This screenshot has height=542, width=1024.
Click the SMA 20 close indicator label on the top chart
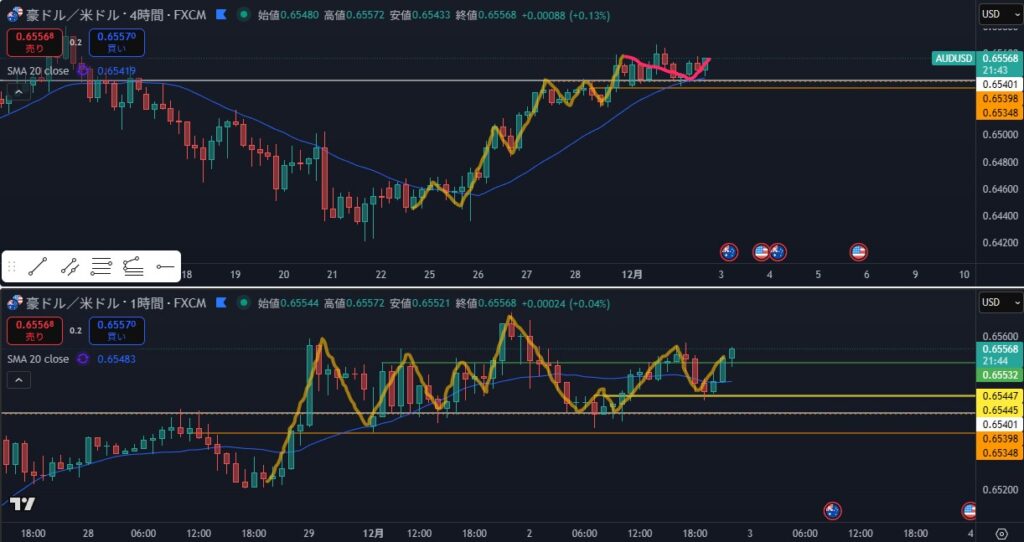click(x=38, y=71)
